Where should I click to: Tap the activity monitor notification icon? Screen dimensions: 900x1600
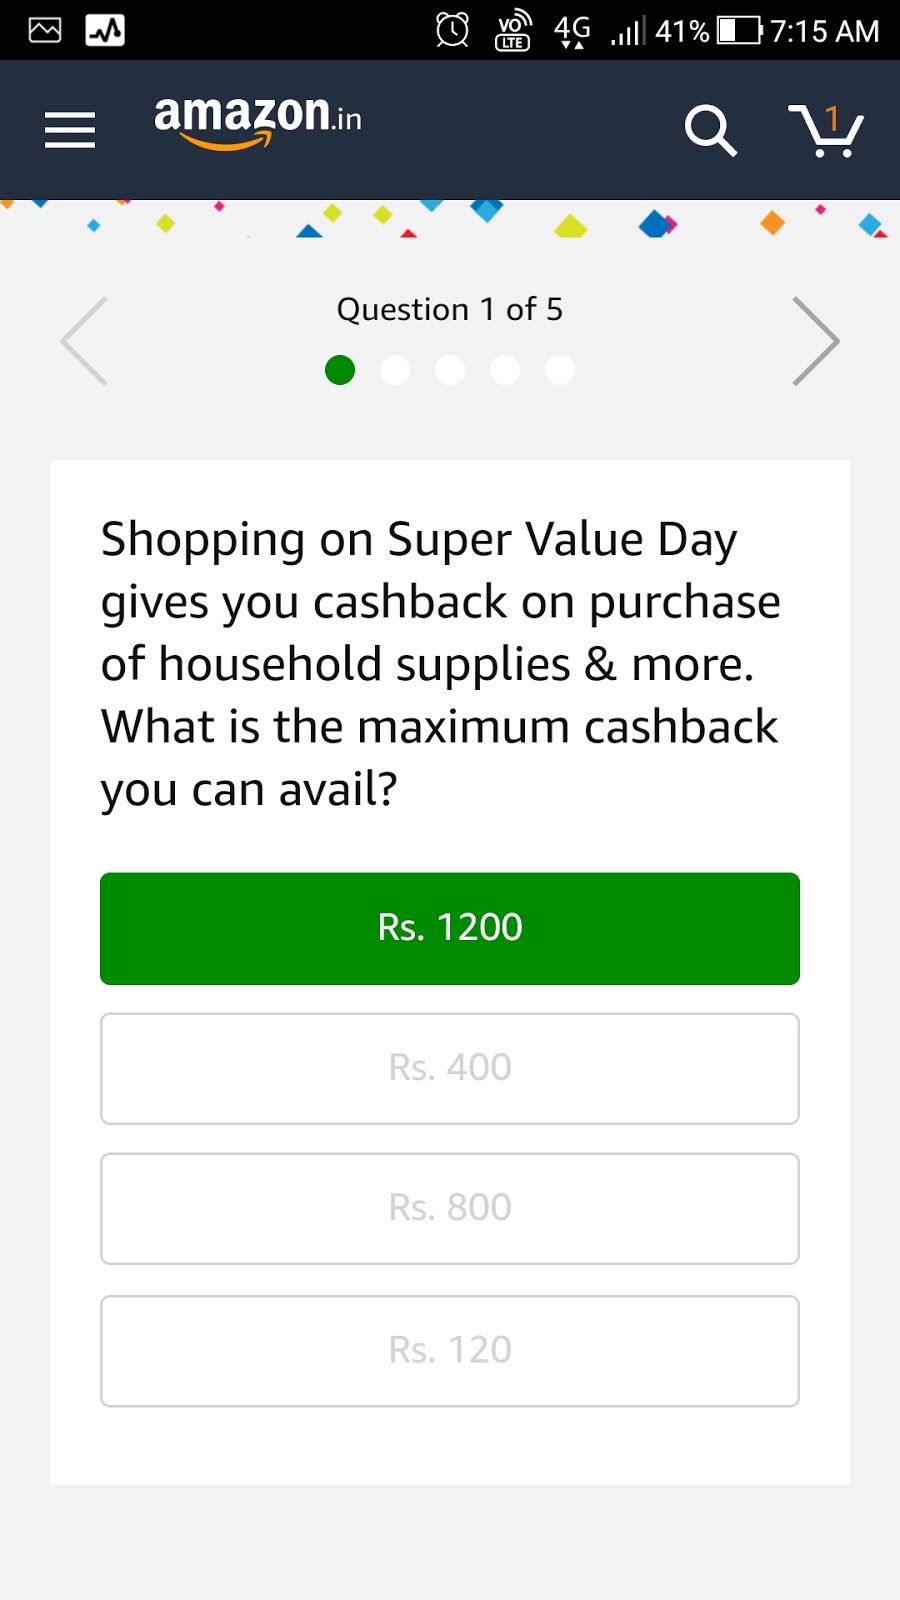105,30
